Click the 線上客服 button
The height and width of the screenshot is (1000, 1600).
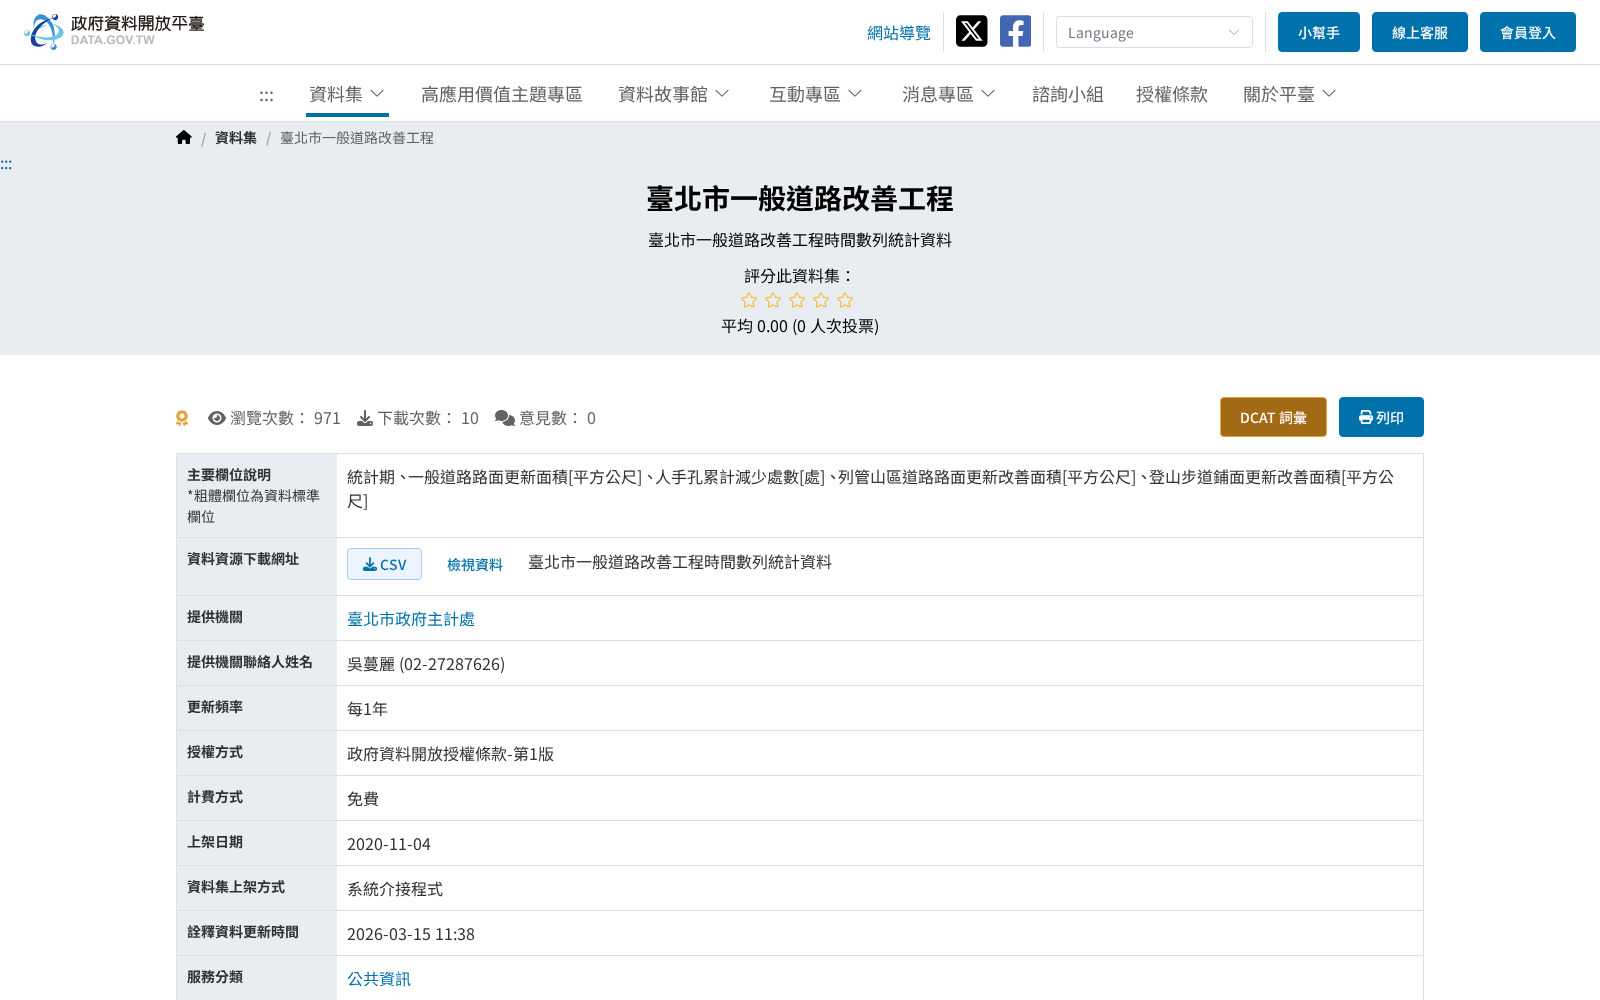pyautogui.click(x=1420, y=32)
